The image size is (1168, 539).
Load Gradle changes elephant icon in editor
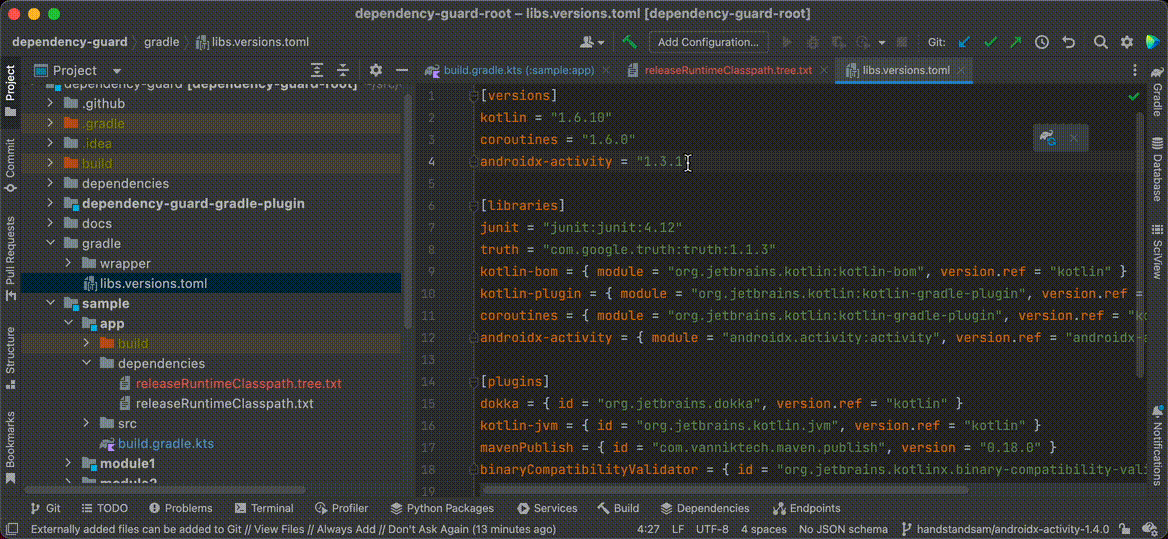[1048, 138]
